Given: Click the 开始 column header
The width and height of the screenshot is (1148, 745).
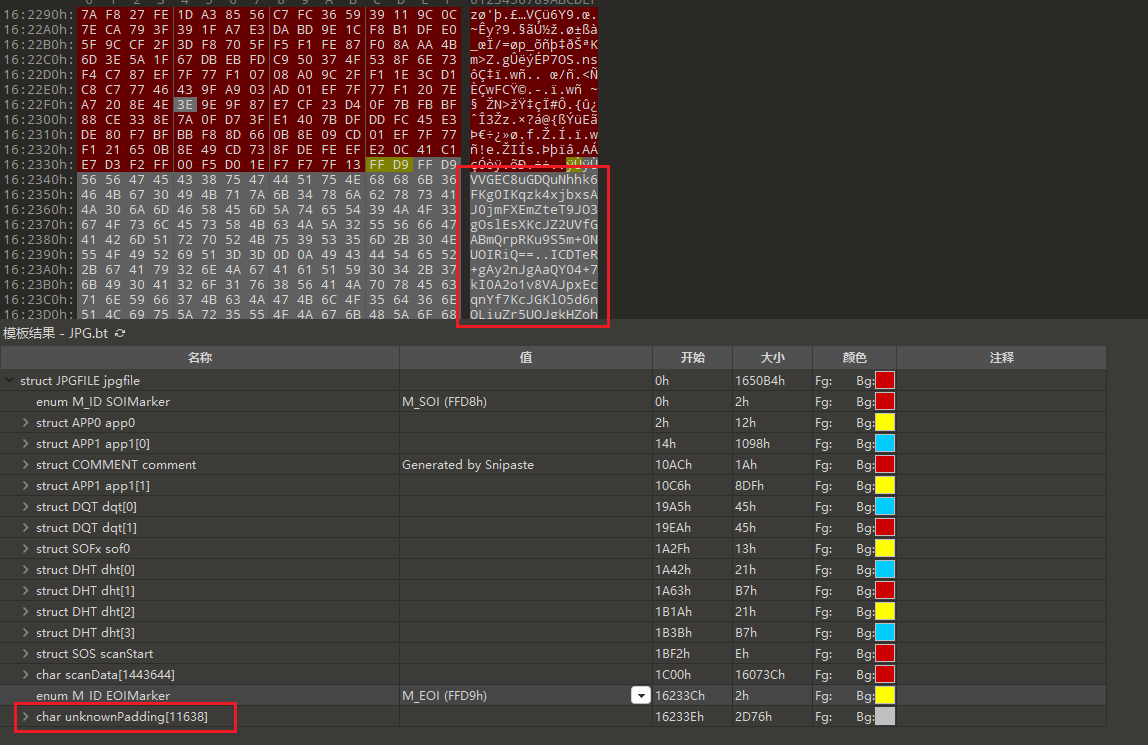Looking at the screenshot, I should click(x=691, y=358).
